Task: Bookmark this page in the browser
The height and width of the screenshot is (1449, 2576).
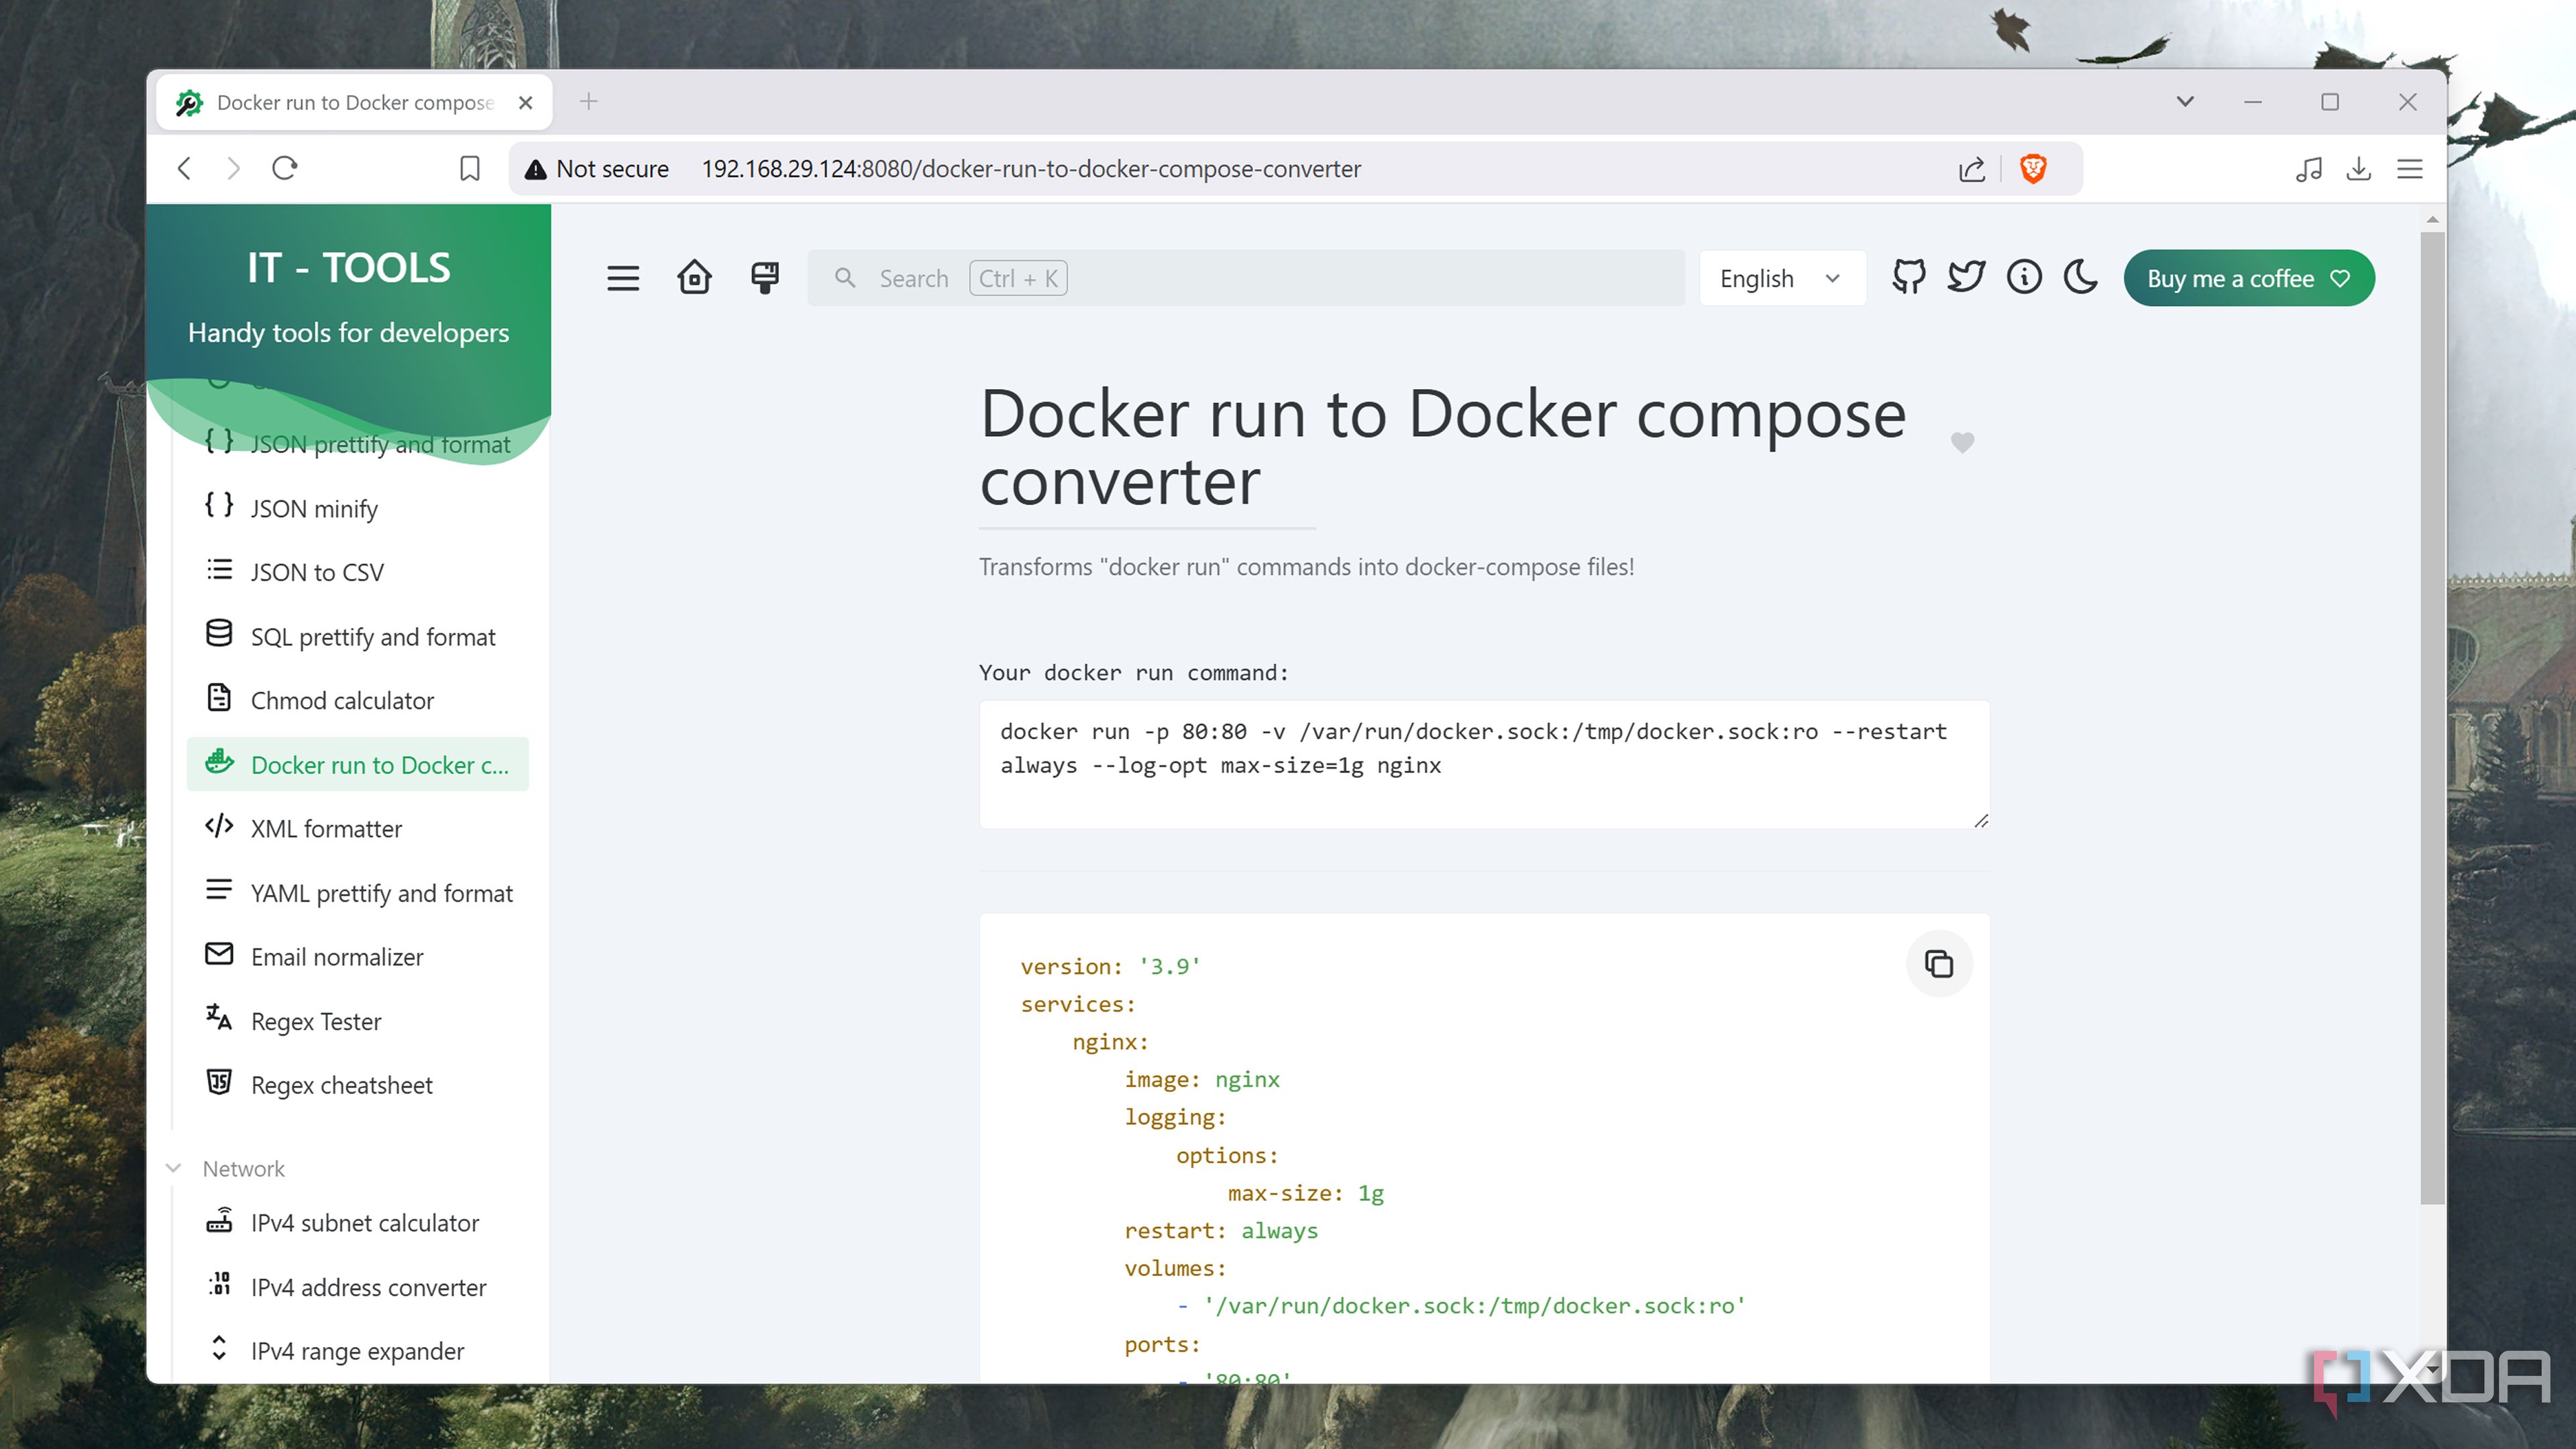Action: pyautogui.click(x=469, y=169)
